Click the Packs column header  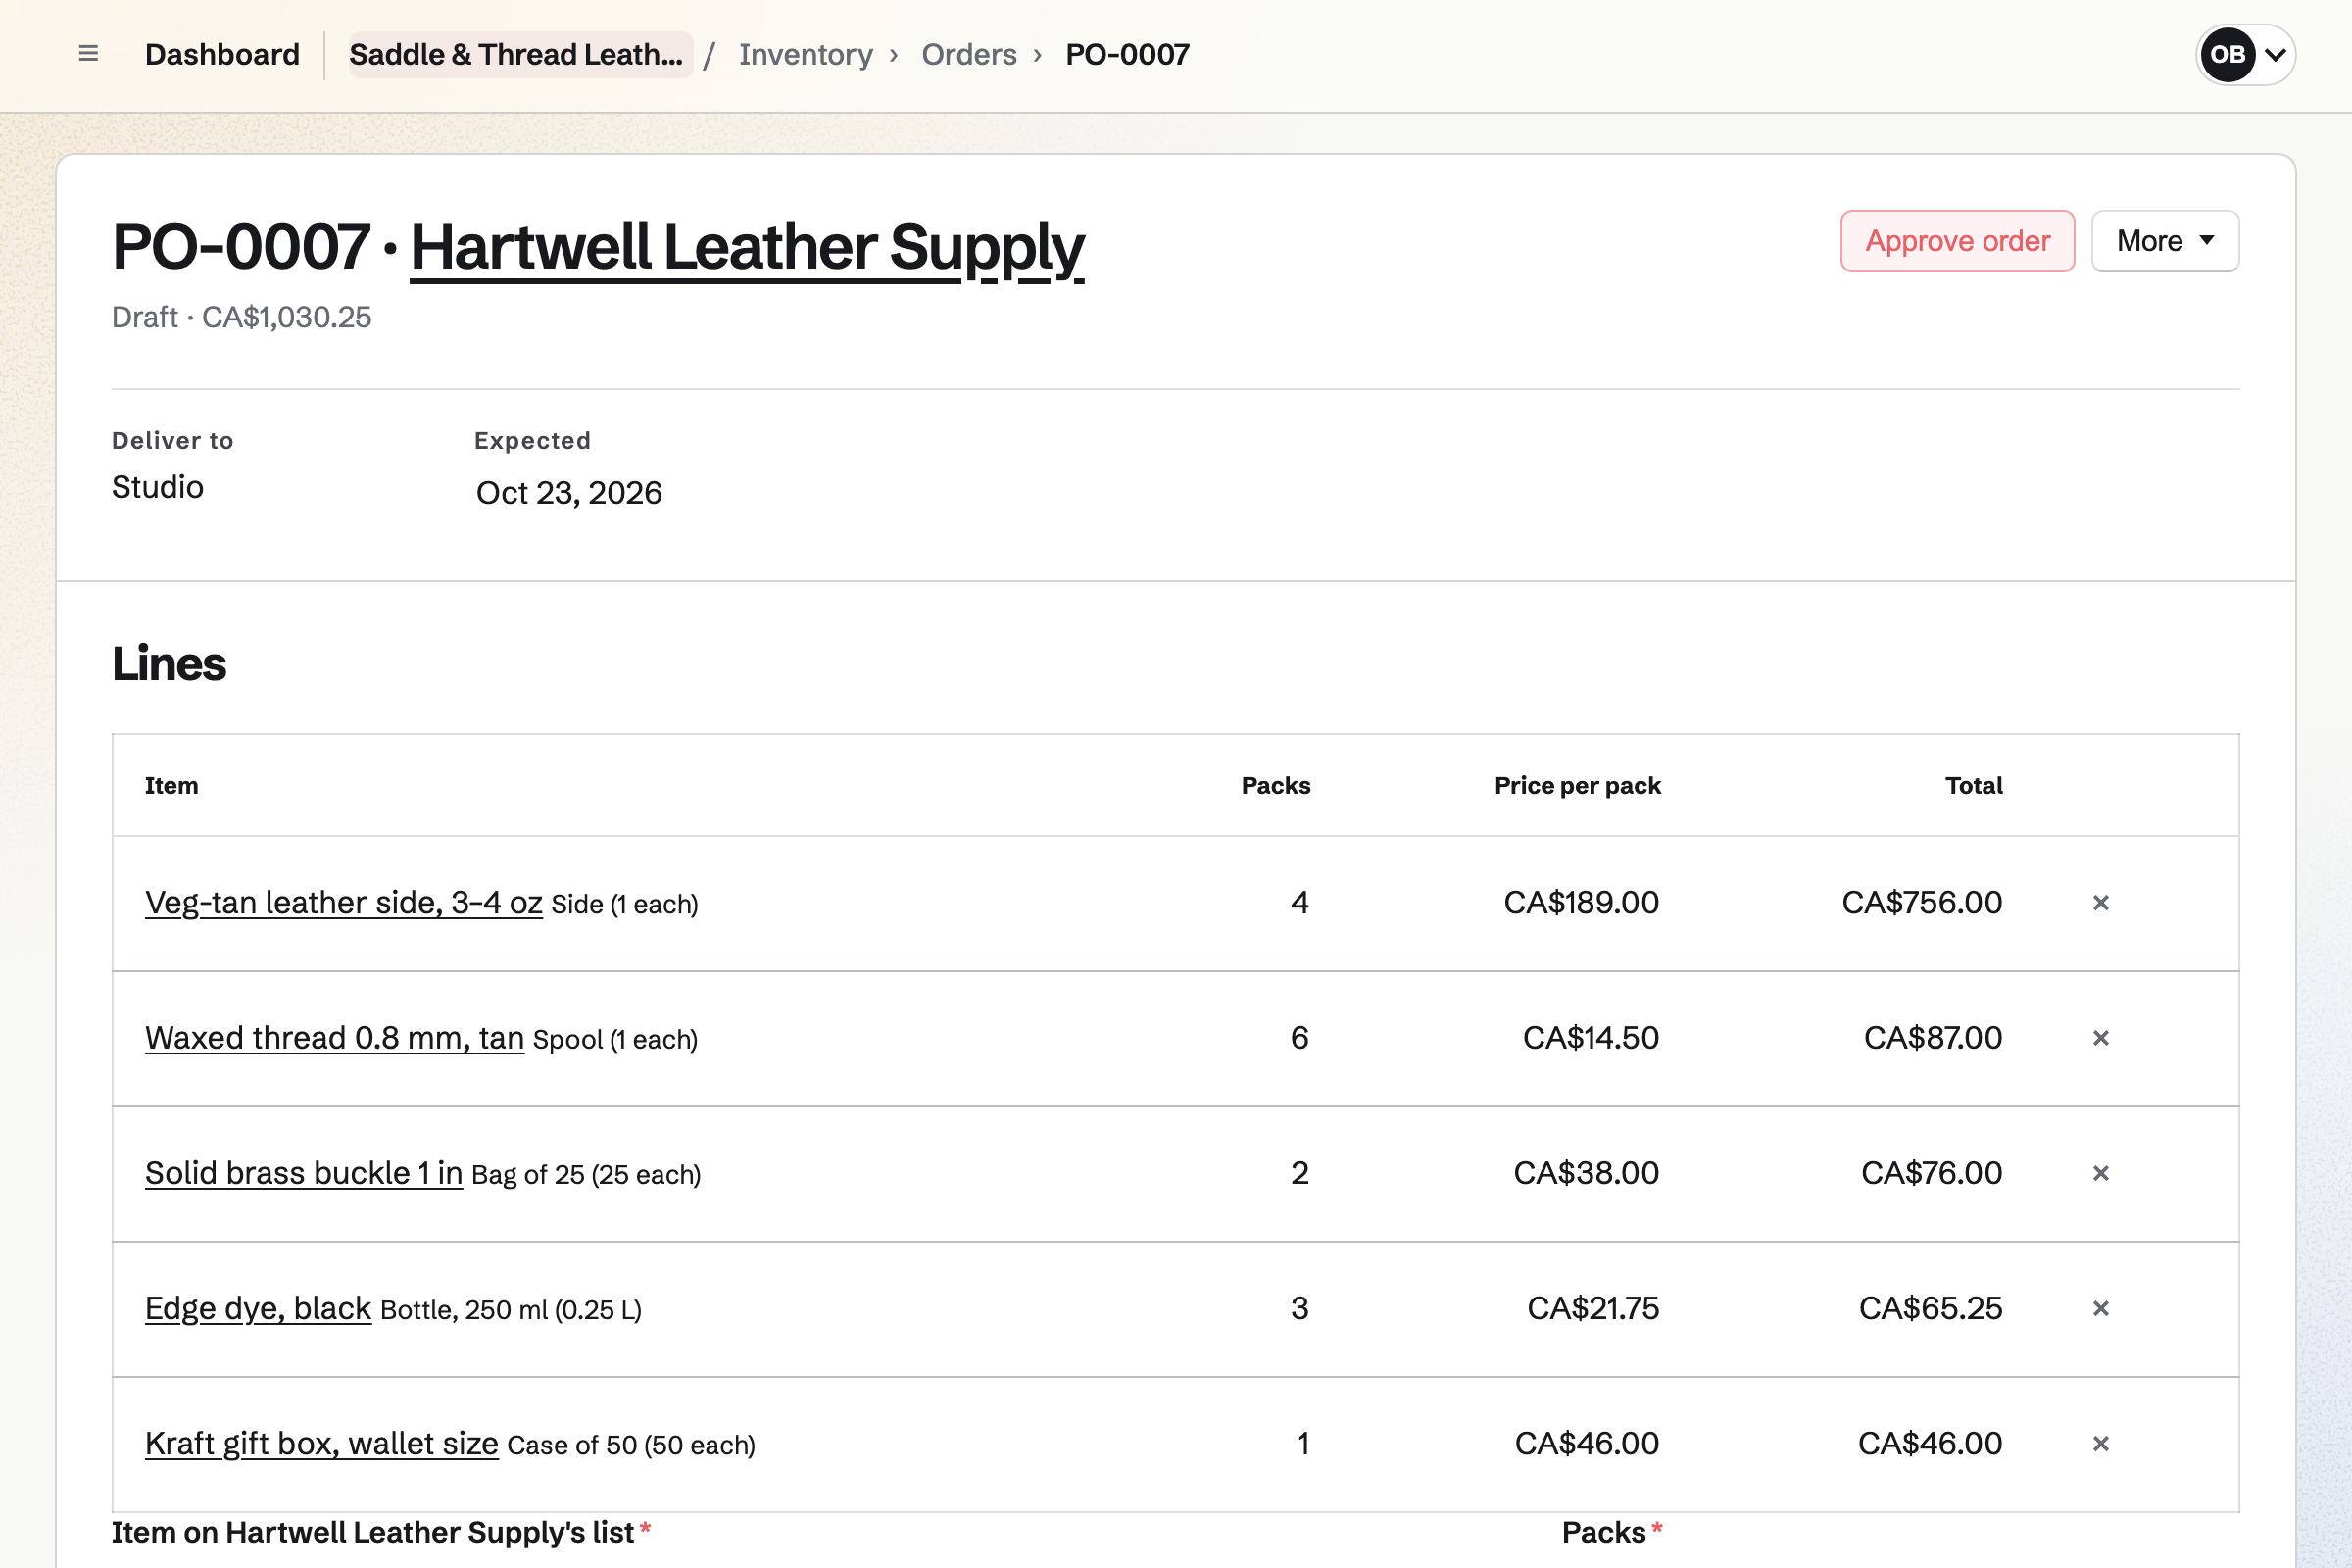point(1276,786)
